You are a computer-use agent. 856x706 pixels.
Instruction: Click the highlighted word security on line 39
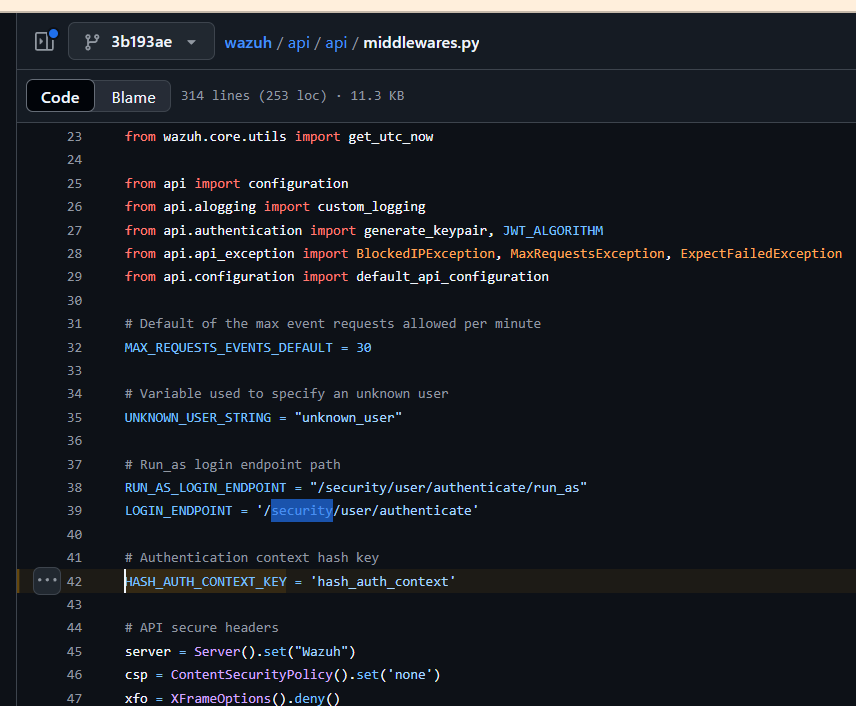302,510
